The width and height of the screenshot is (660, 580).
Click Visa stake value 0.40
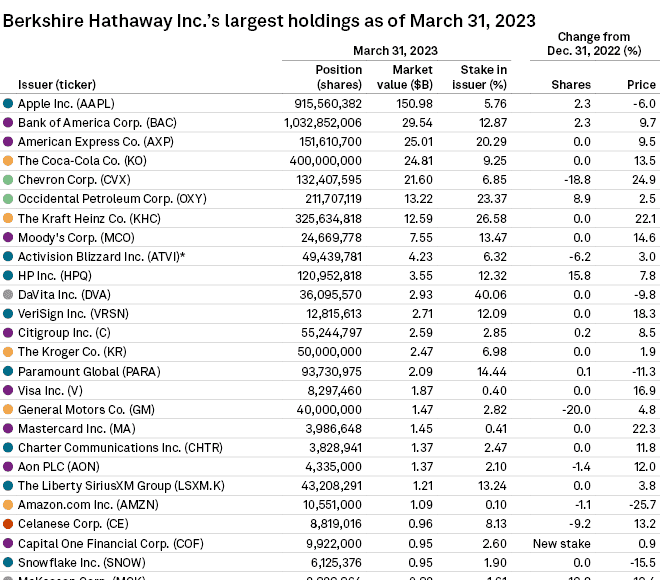click(x=495, y=391)
